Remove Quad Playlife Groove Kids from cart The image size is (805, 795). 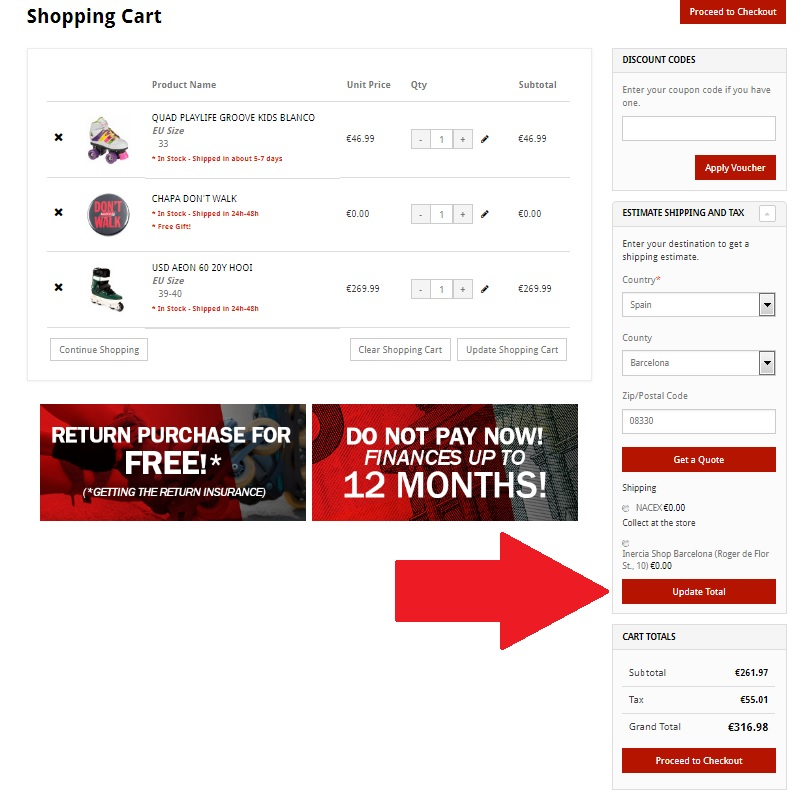click(x=59, y=137)
